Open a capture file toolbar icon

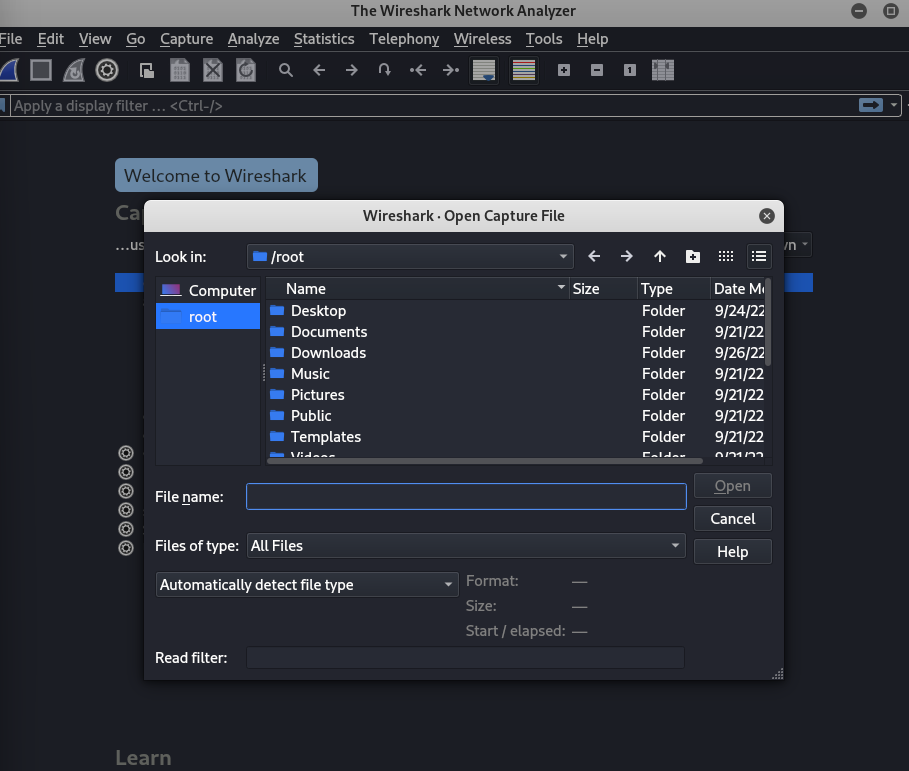(x=147, y=71)
